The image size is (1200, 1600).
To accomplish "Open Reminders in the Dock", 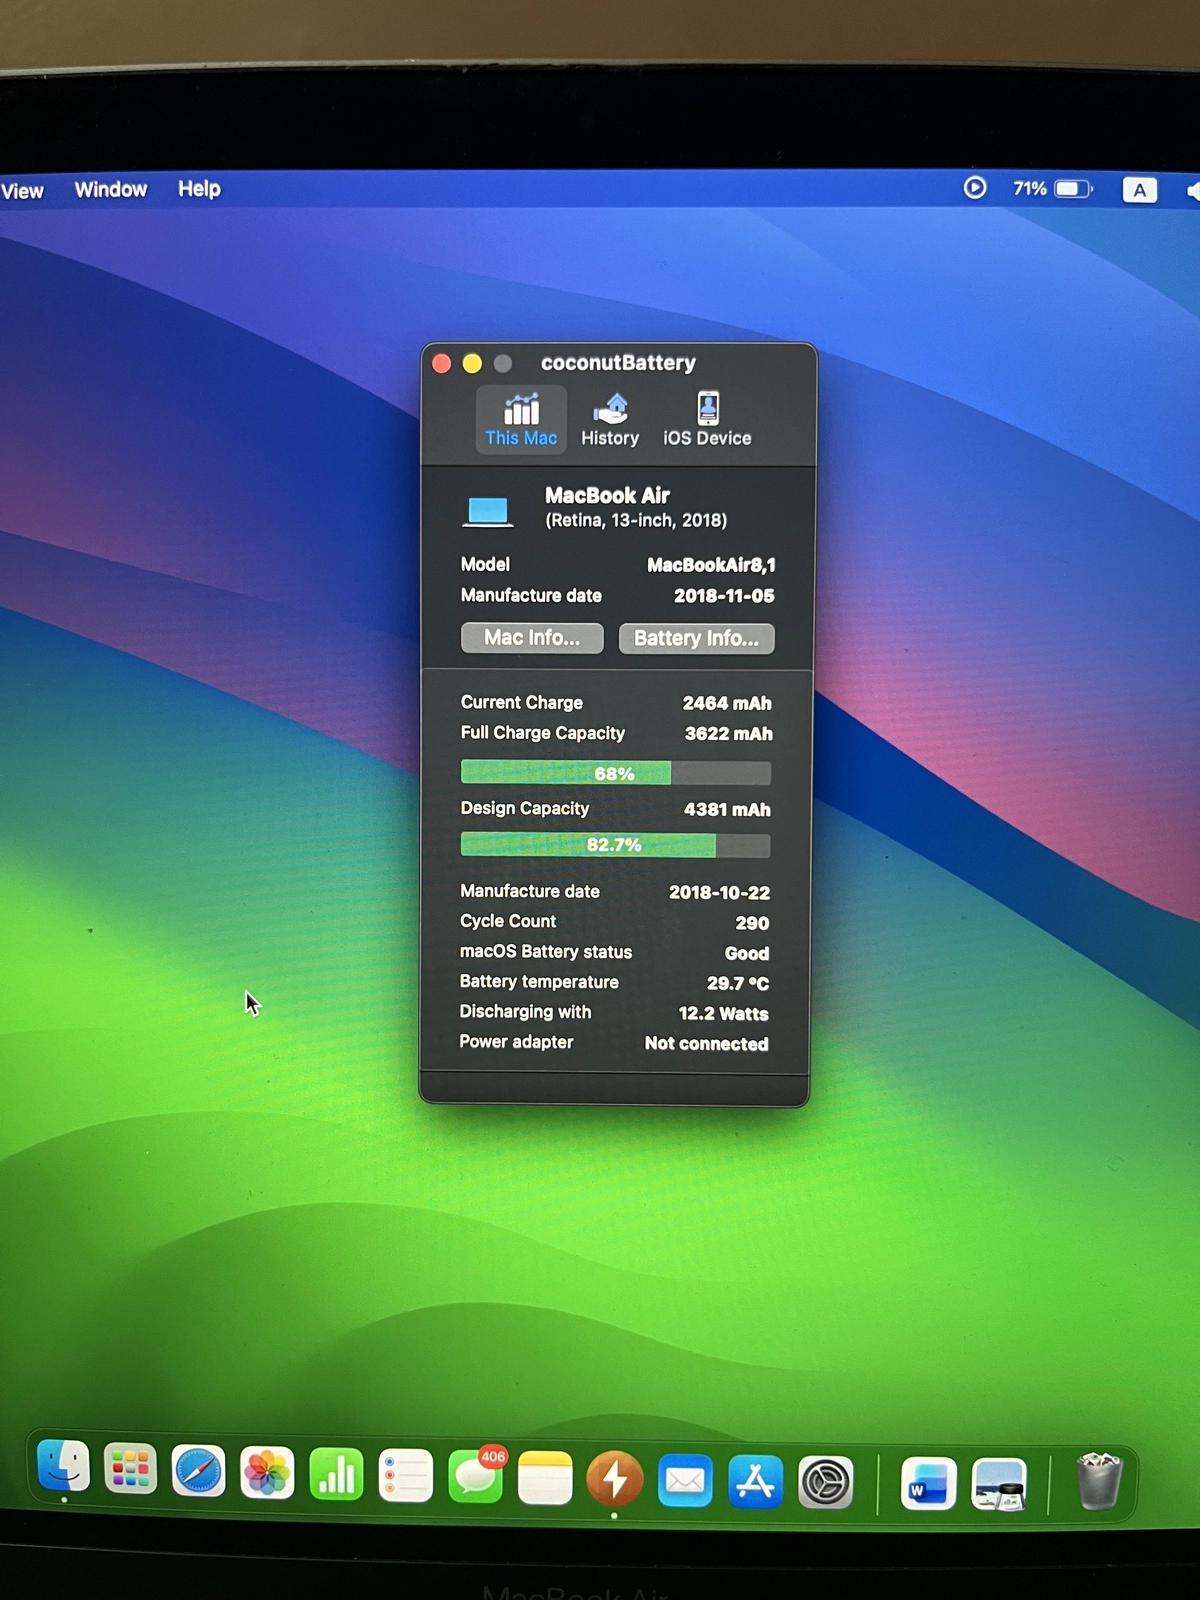I will (x=406, y=1476).
